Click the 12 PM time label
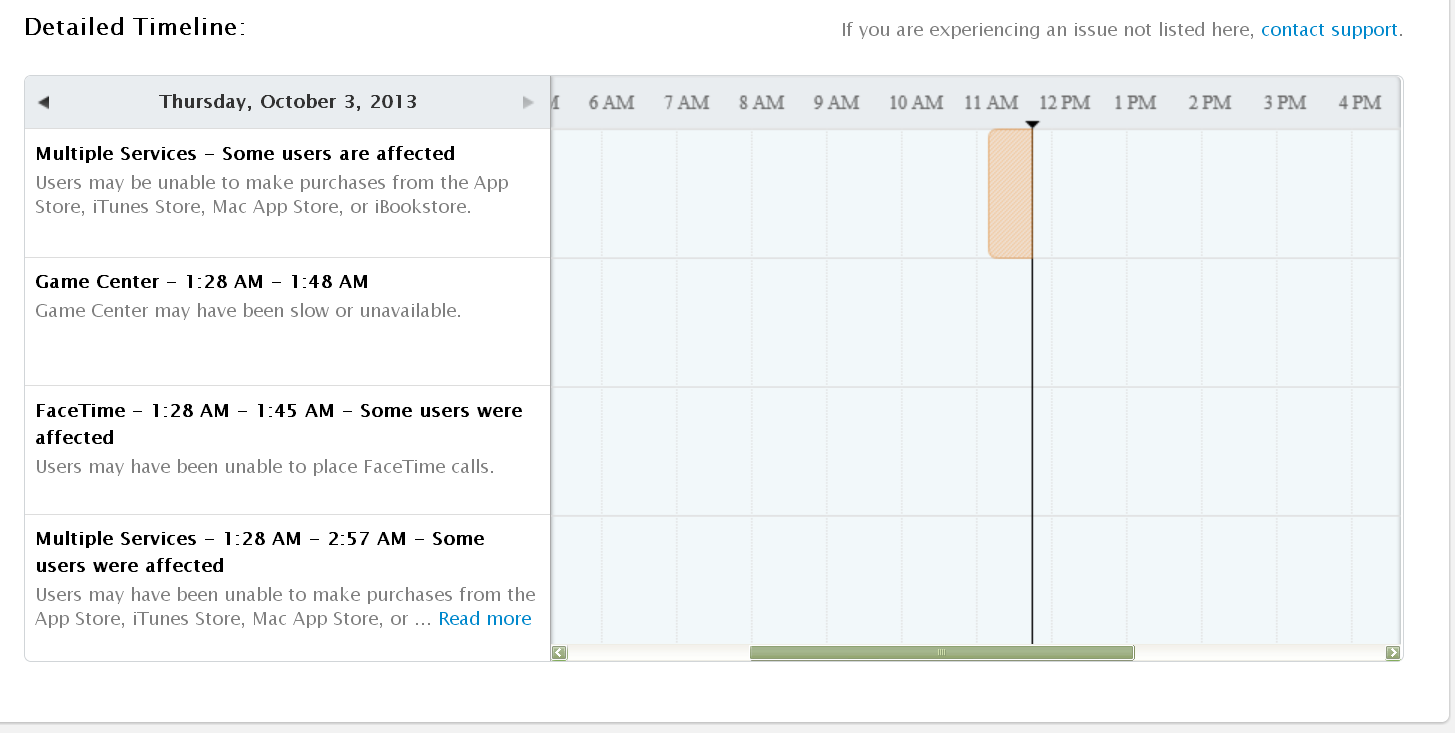This screenshot has width=1455, height=733. 1064,102
